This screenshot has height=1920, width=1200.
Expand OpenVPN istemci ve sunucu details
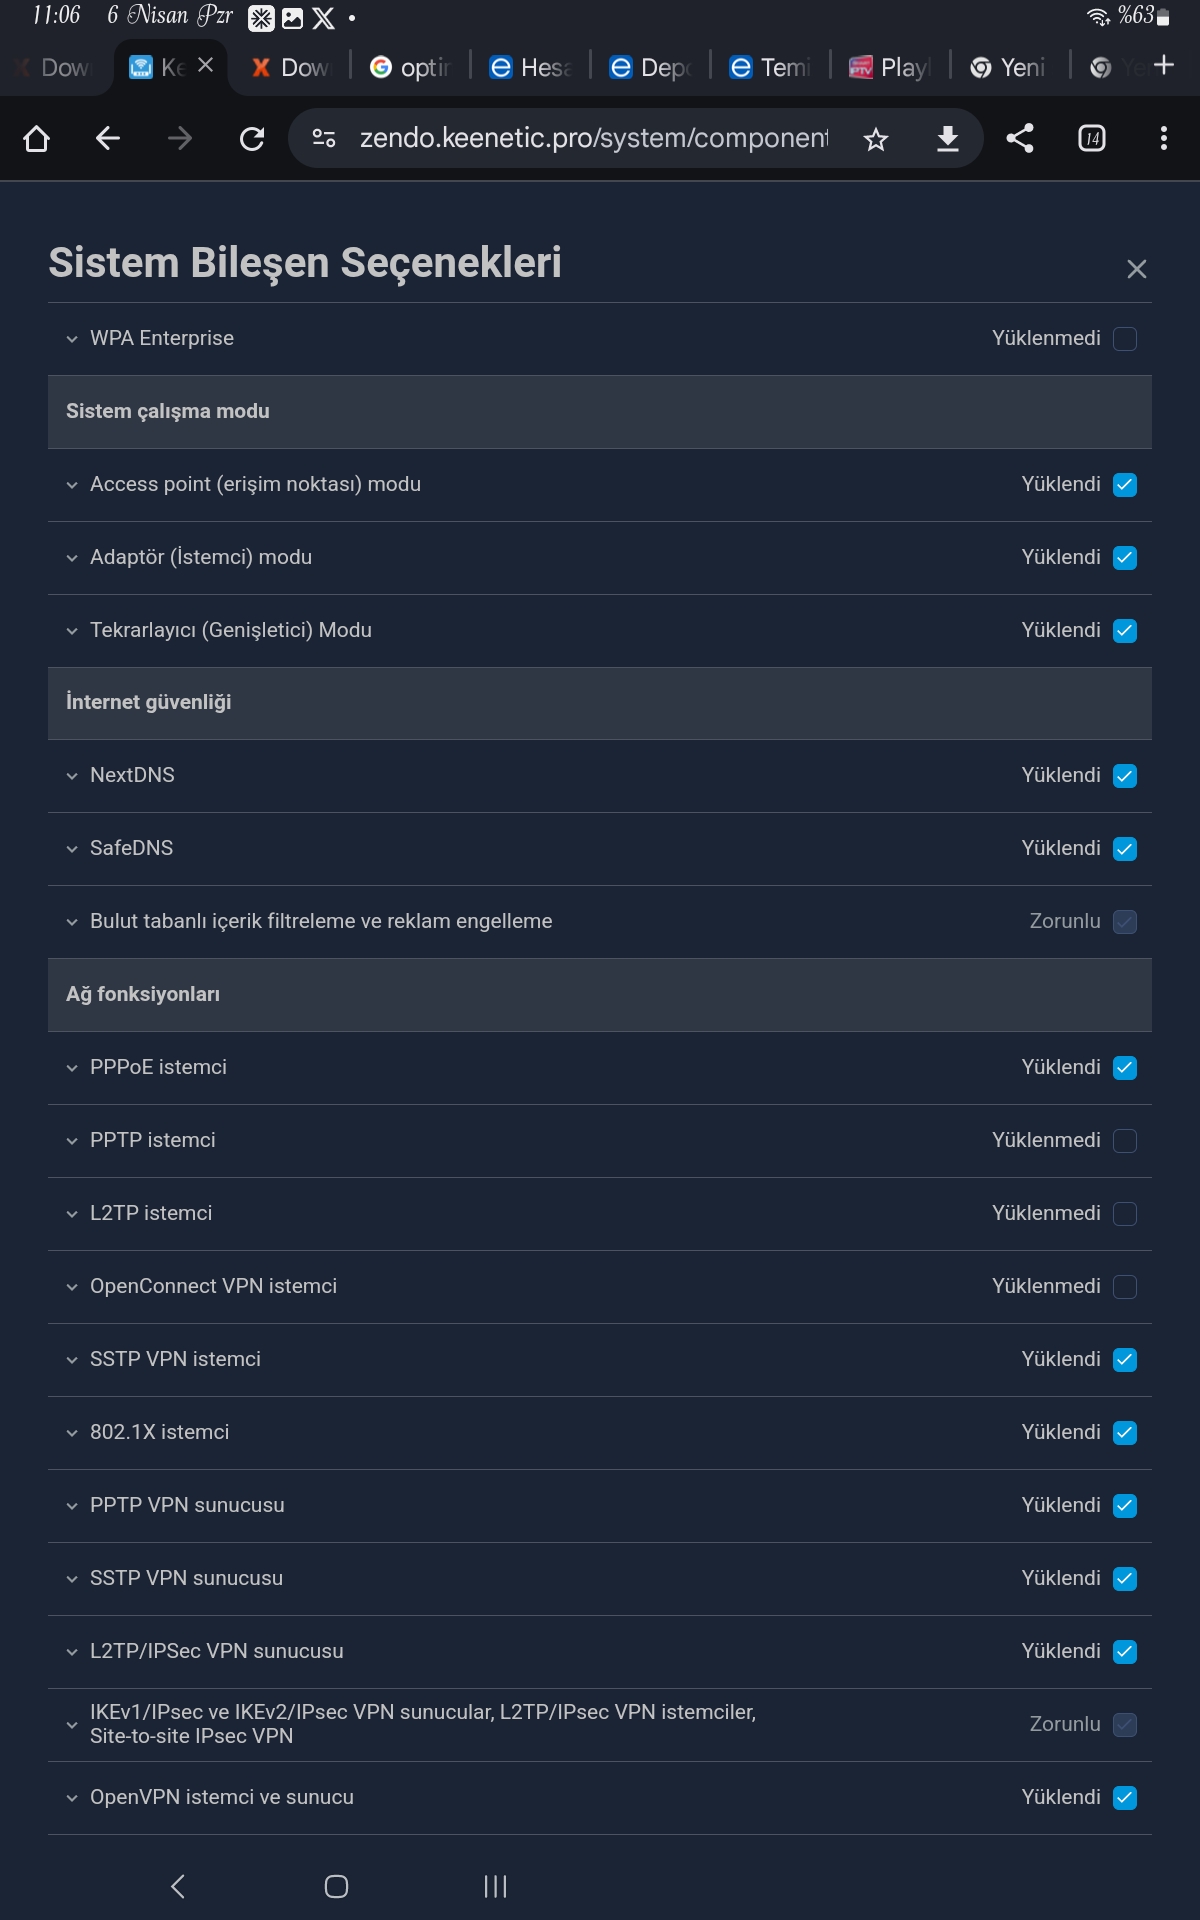tap(72, 1798)
